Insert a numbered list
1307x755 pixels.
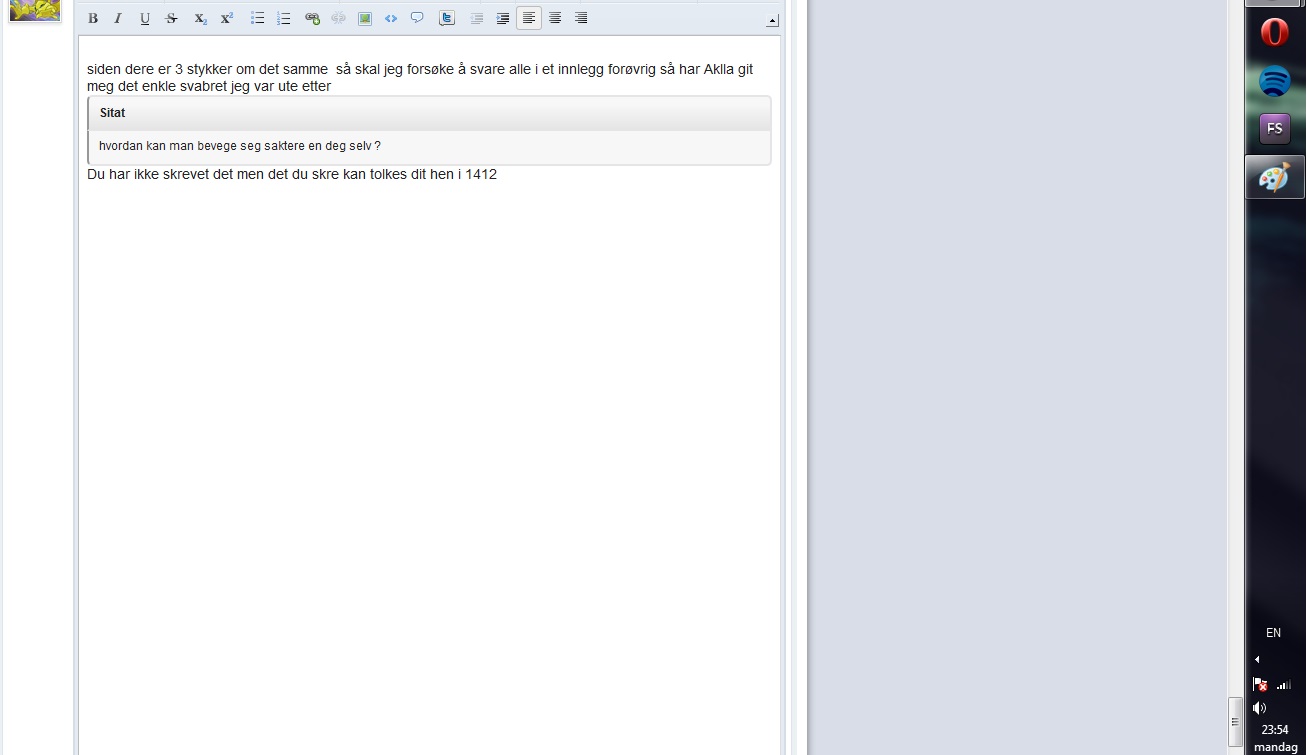[284, 19]
